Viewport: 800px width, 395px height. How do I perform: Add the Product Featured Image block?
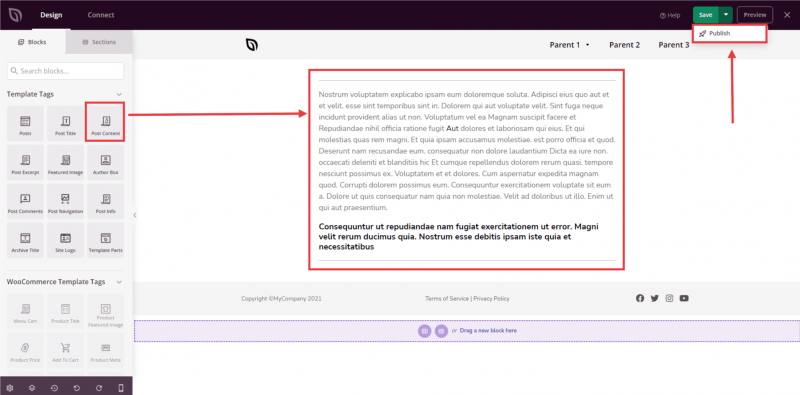coord(106,311)
